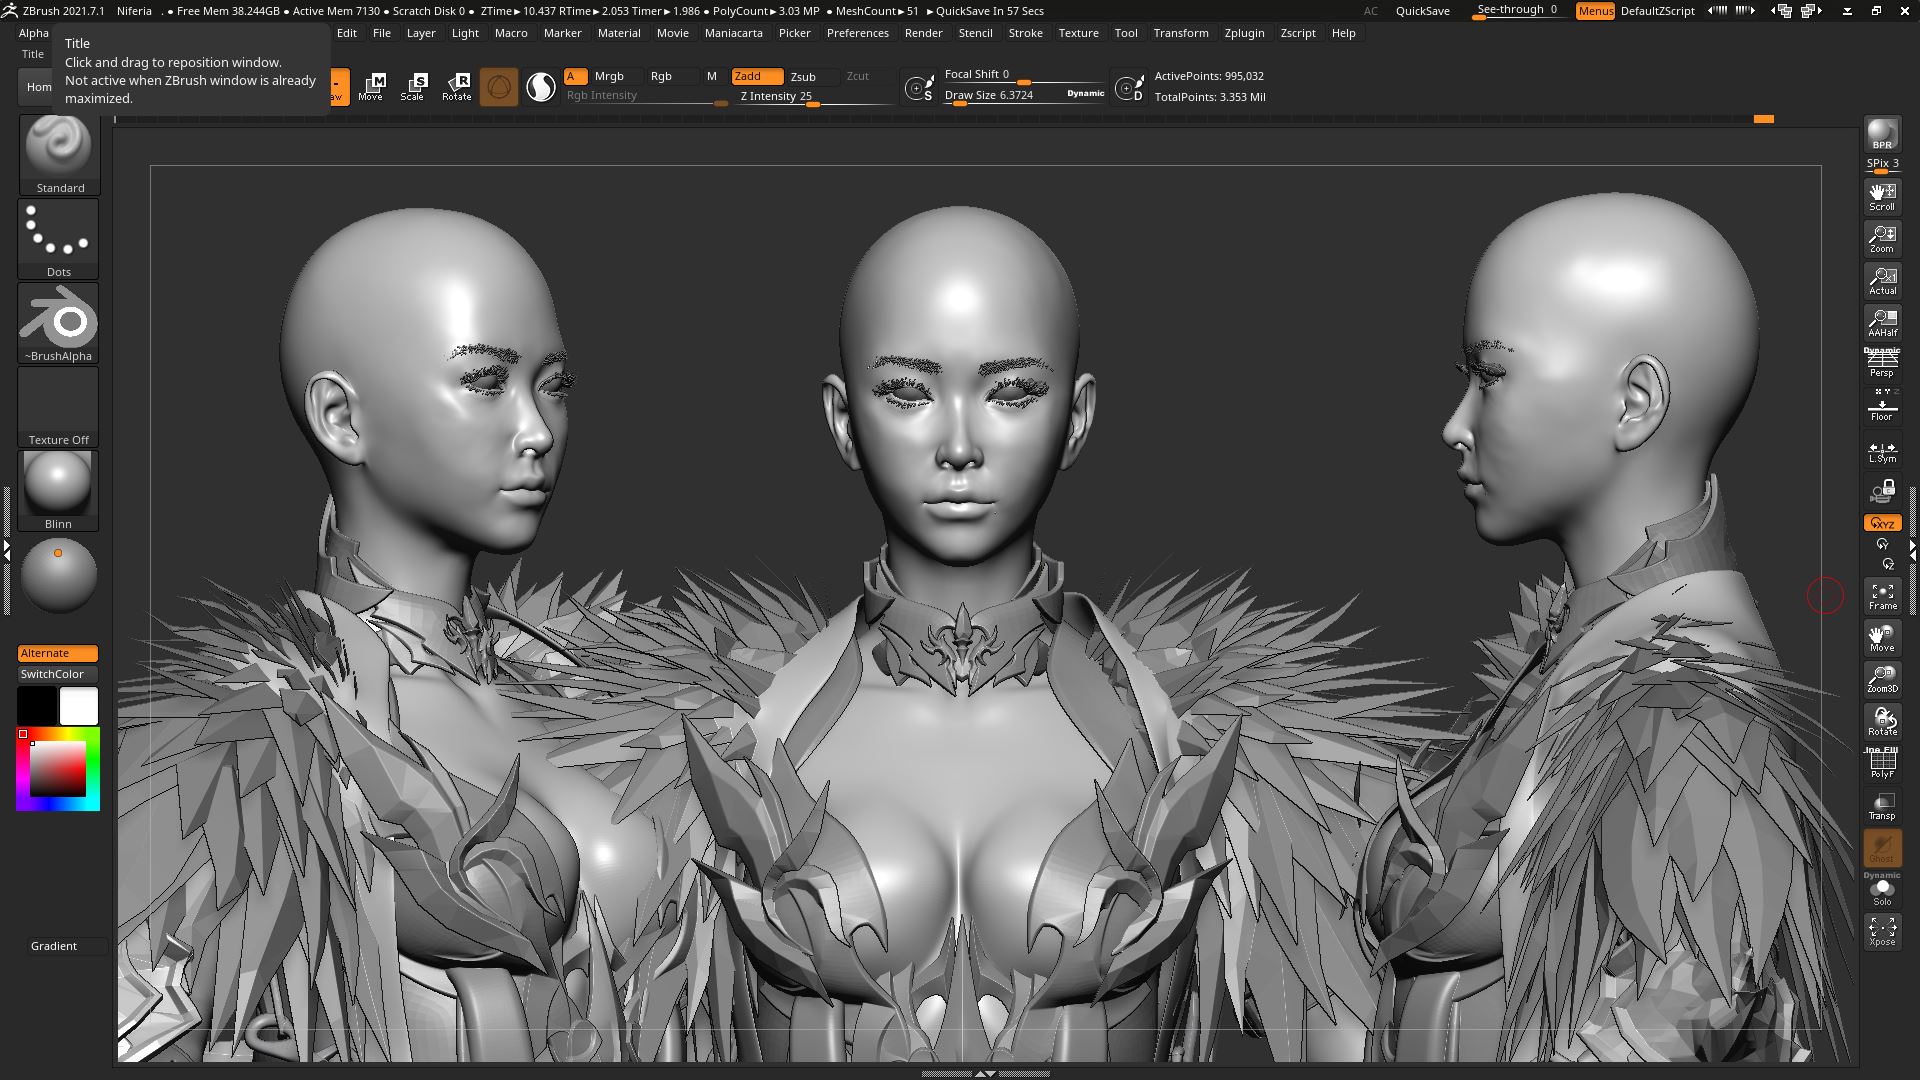The image size is (1920, 1080).
Task: Open the Preferences menu
Action: (857, 33)
